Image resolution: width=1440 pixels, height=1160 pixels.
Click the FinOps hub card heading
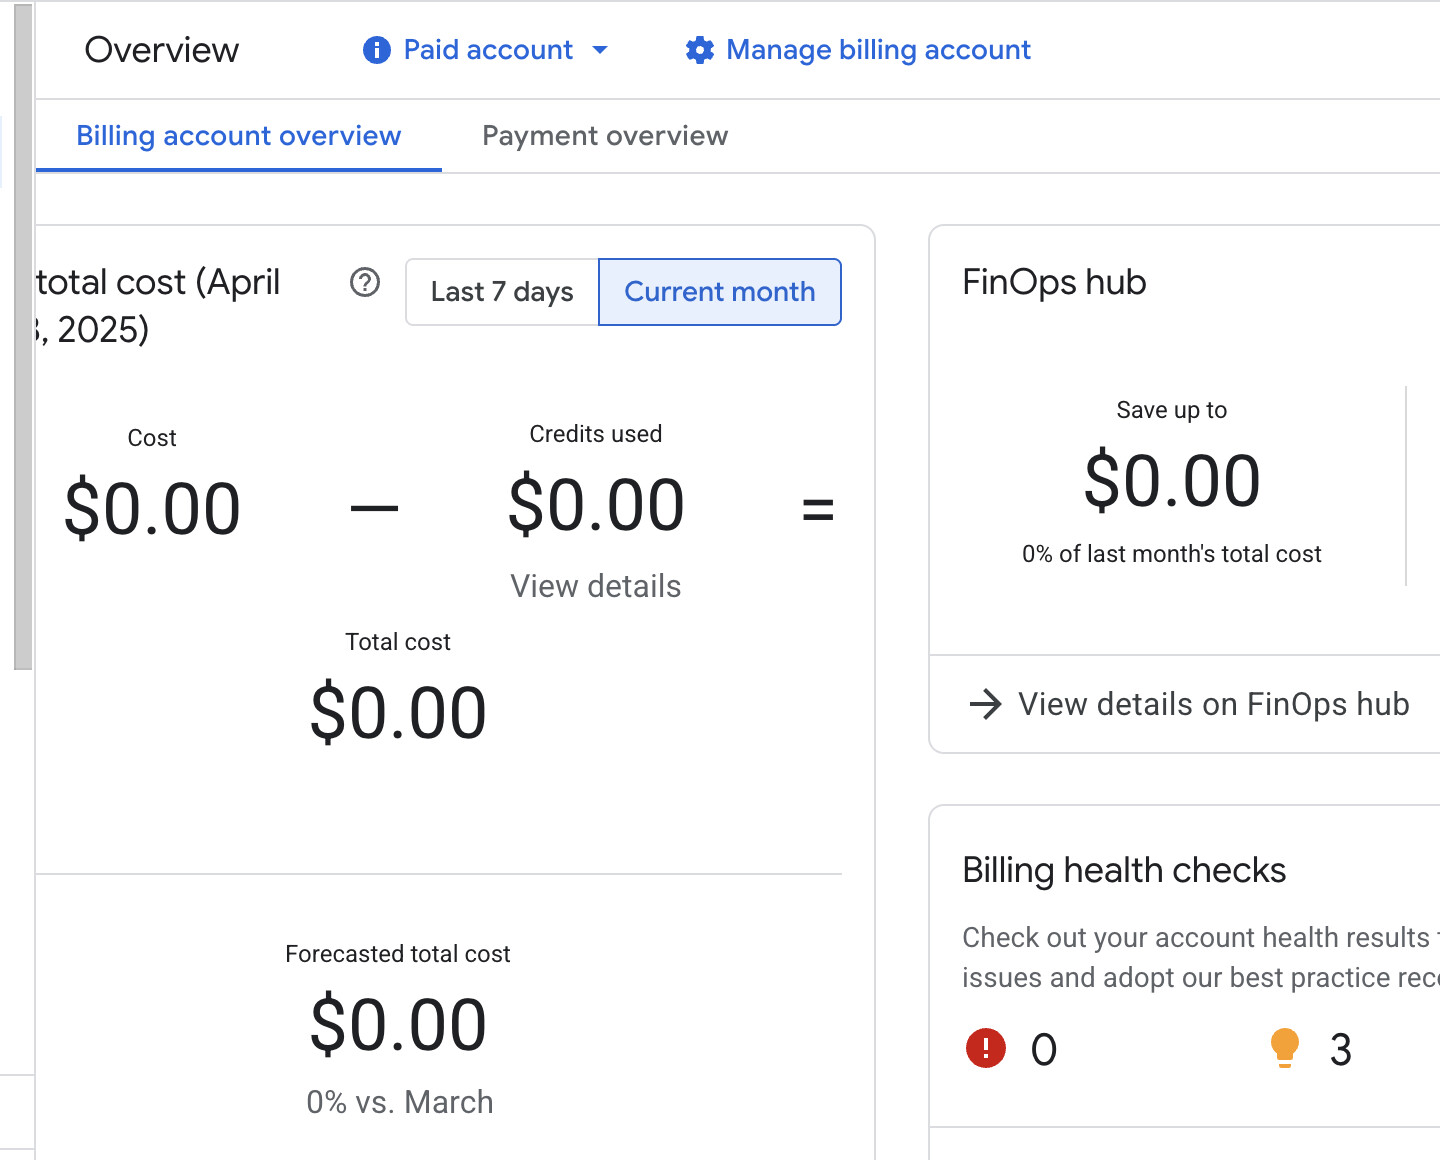(x=1054, y=282)
